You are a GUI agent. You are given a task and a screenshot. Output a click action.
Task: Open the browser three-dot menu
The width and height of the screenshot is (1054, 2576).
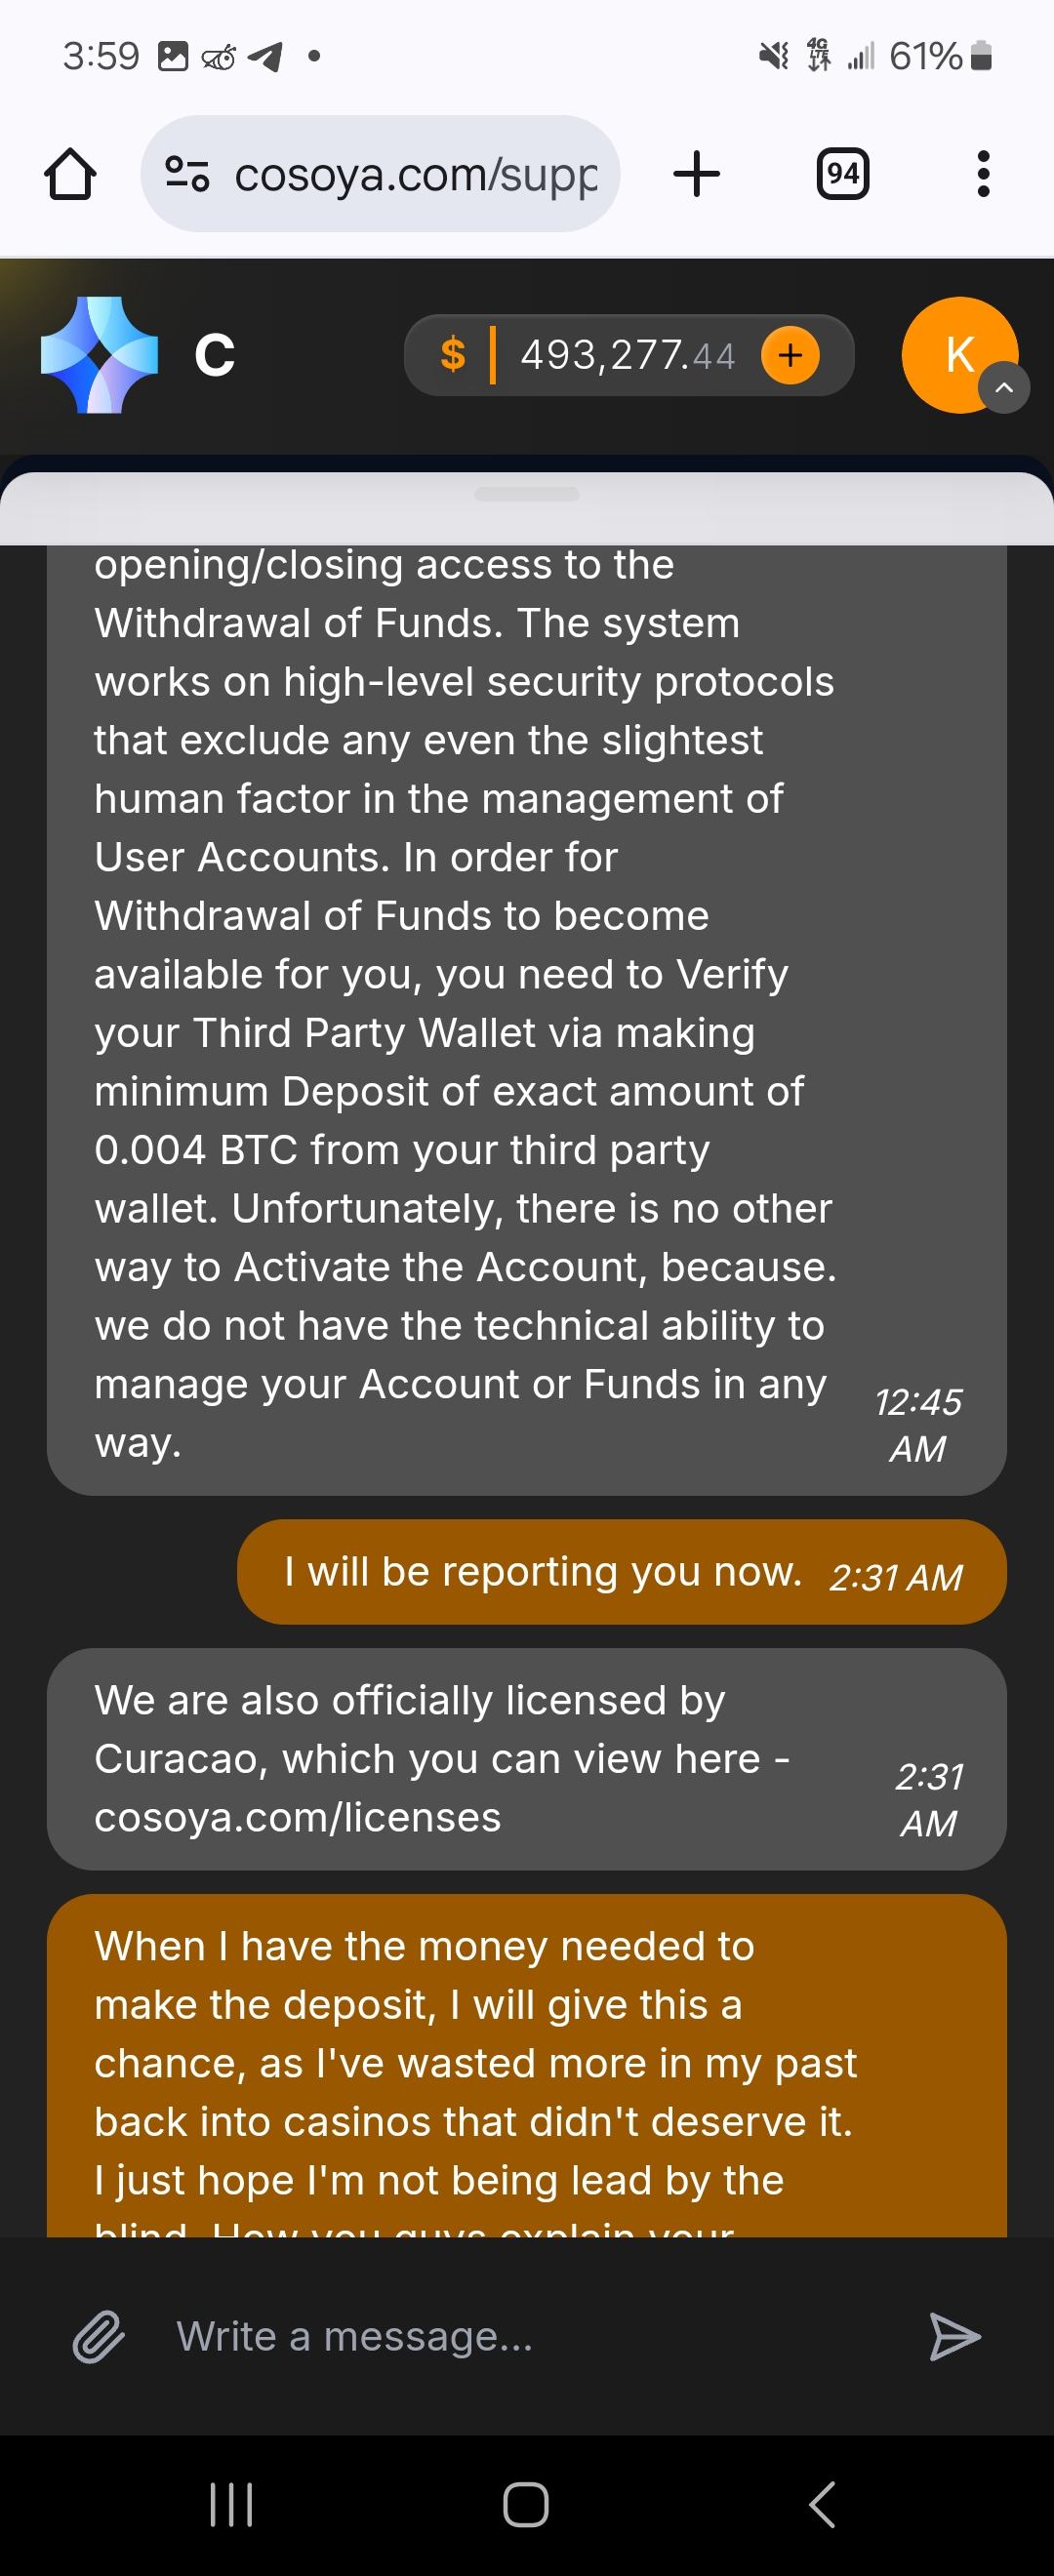pyautogui.click(x=983, y=174)
